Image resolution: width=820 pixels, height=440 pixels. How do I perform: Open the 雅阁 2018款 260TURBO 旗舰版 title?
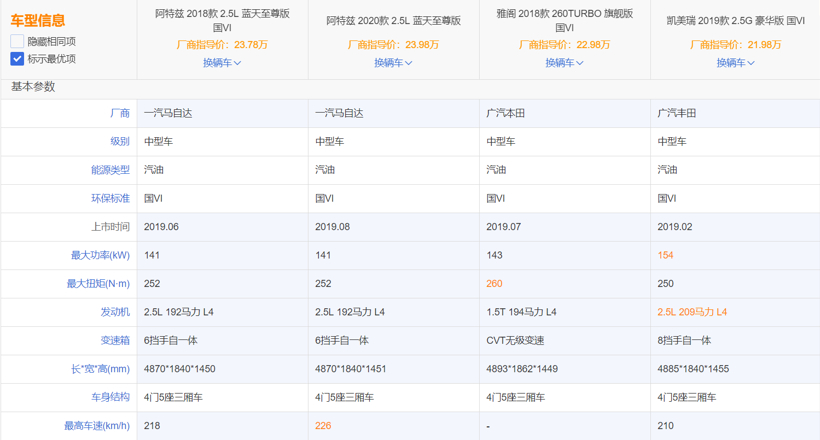pos(564,20)
